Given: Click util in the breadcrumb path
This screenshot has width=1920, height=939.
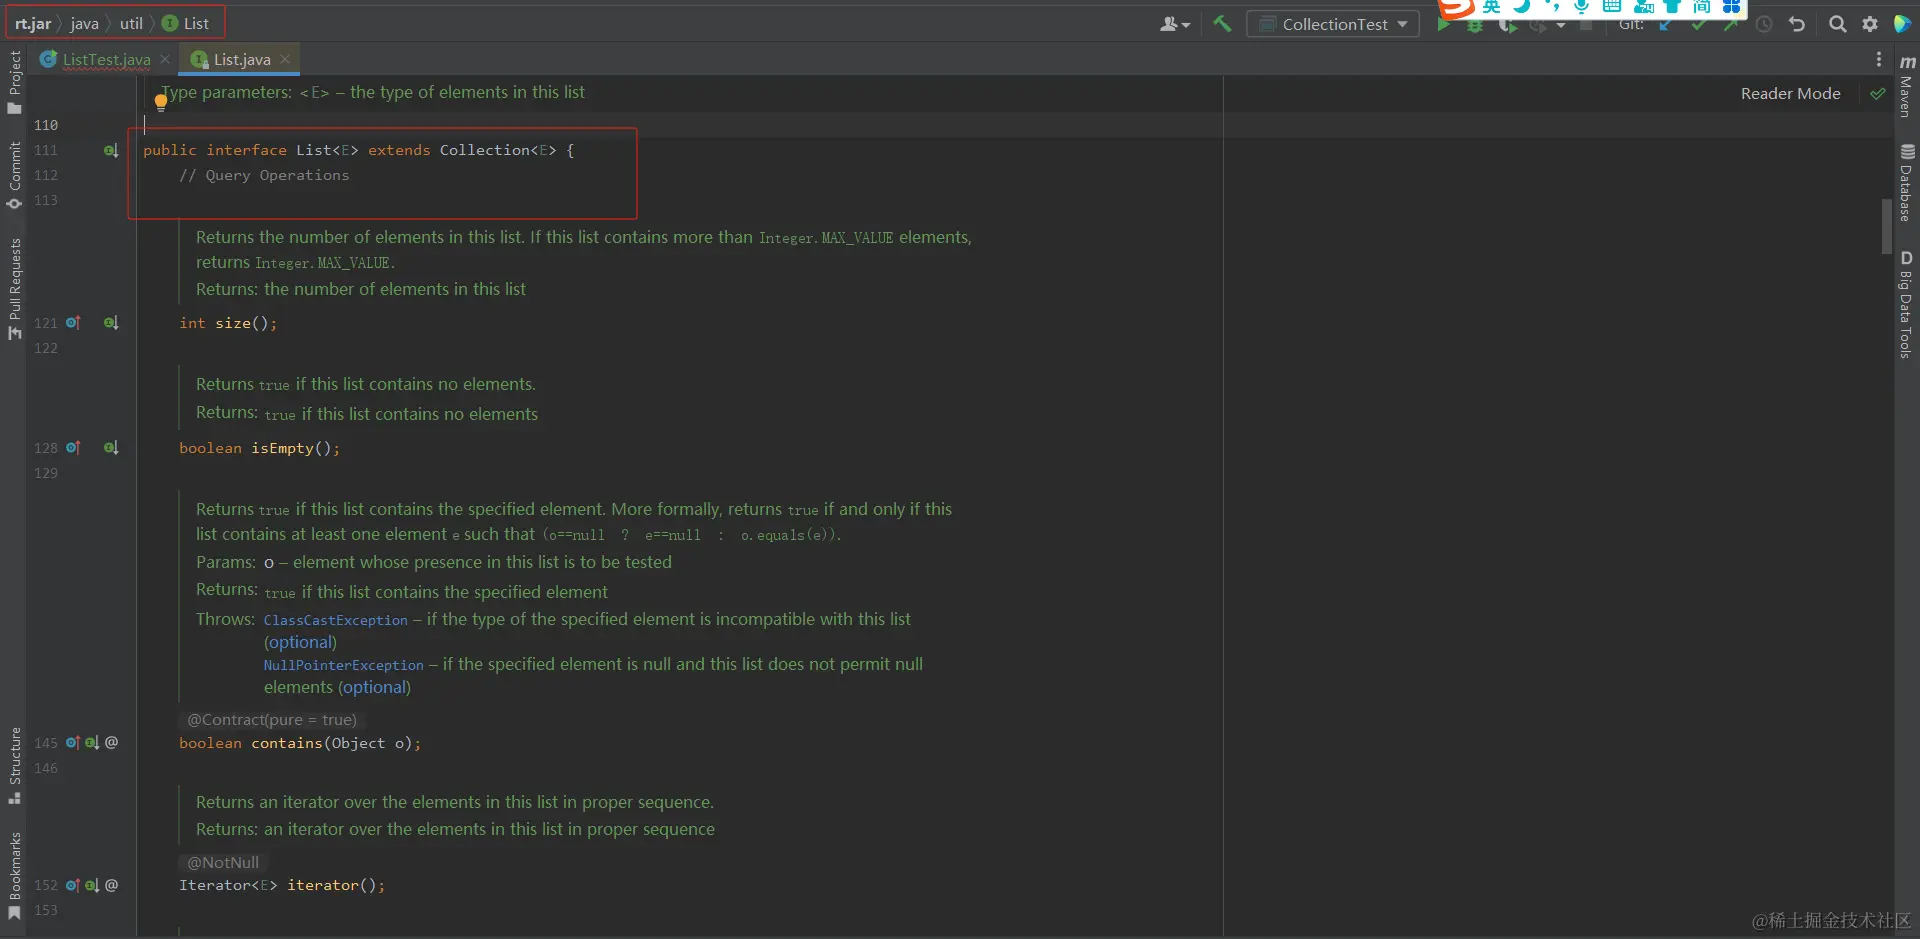Looking at the screenshot, I should pyautogui.click(x=131, y=23).
